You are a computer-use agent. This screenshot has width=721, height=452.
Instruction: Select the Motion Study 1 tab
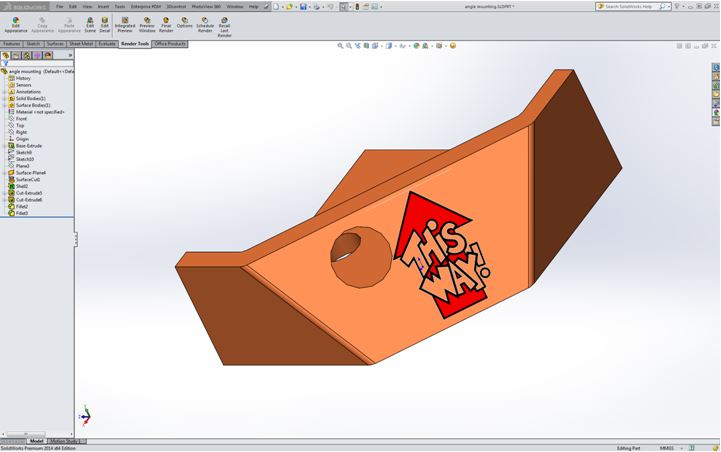pyautogui.click(x=66, y=441)
